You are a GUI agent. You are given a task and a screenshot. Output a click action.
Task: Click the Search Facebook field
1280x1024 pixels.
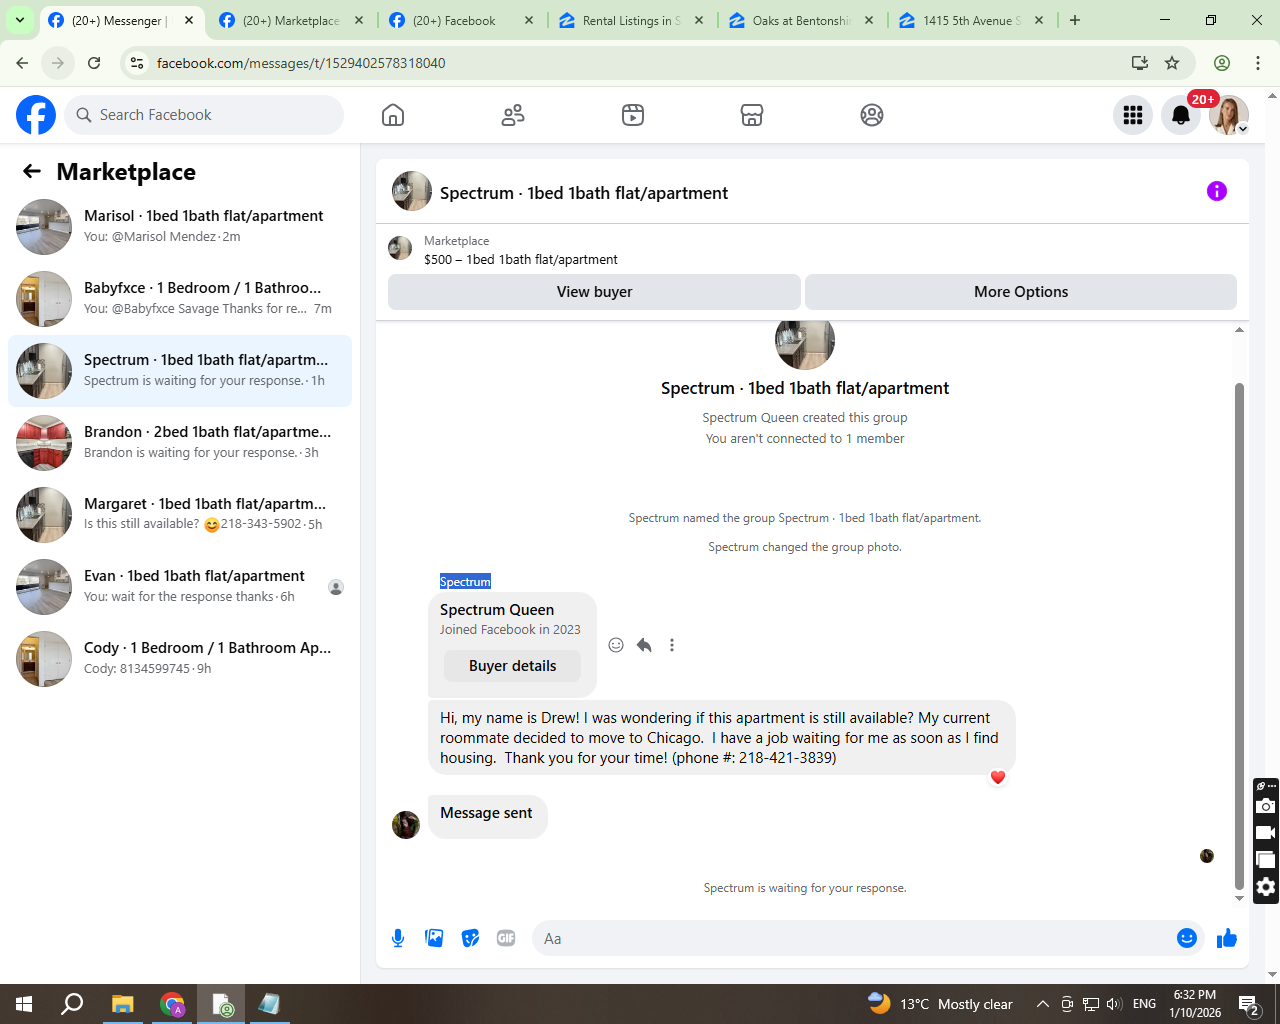pyautogui.click(x=204, y=115)
